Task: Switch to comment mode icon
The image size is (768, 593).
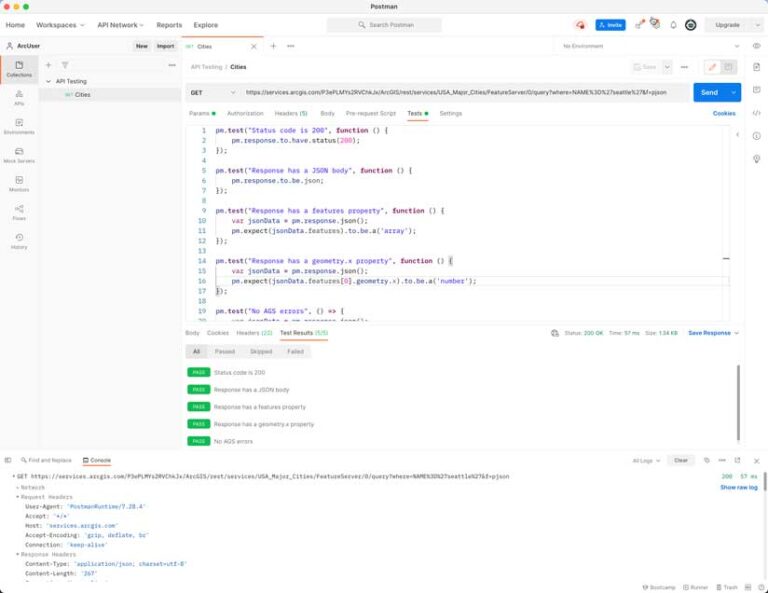Action: [728, 67]
